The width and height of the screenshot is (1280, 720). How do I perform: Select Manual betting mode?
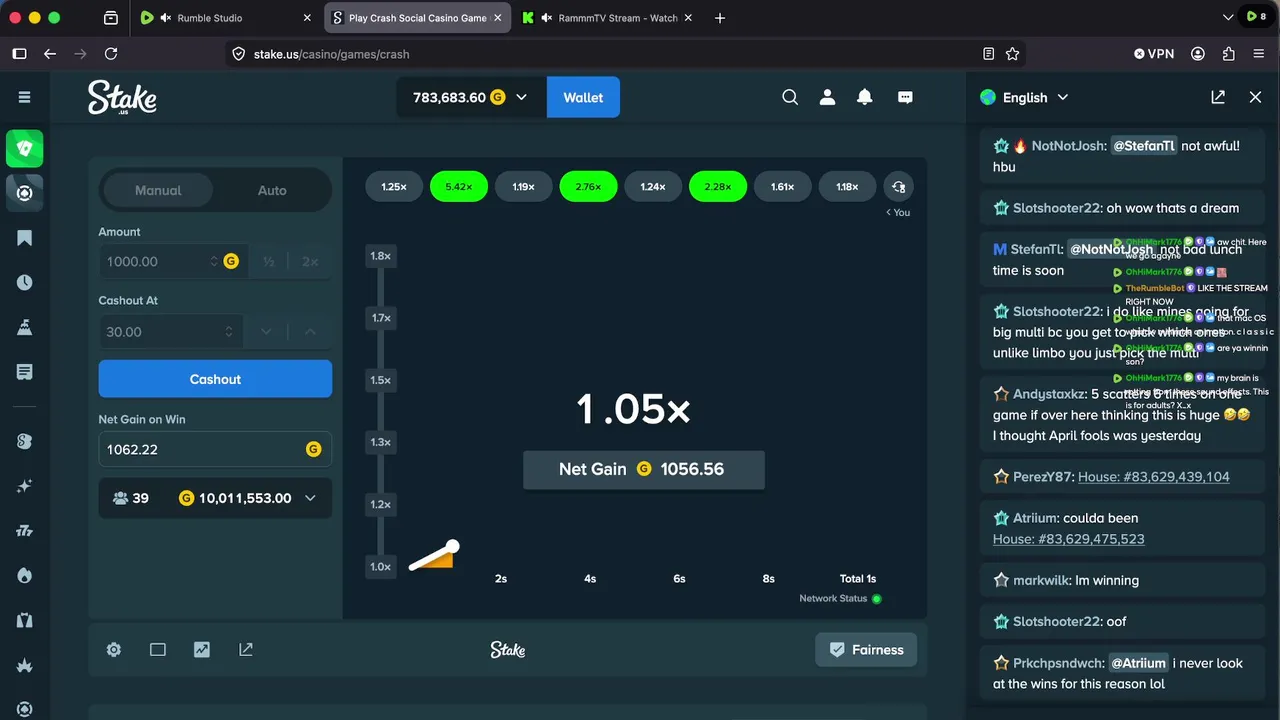[x=158, y=190]
